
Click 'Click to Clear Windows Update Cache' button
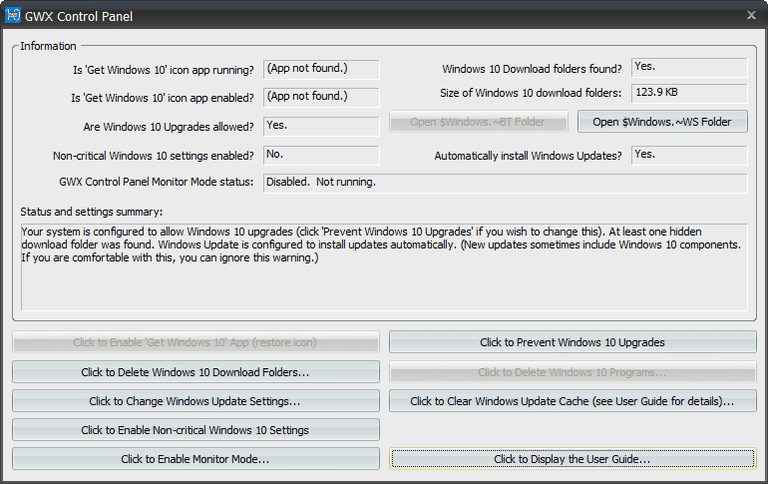[x=573, y=401]
